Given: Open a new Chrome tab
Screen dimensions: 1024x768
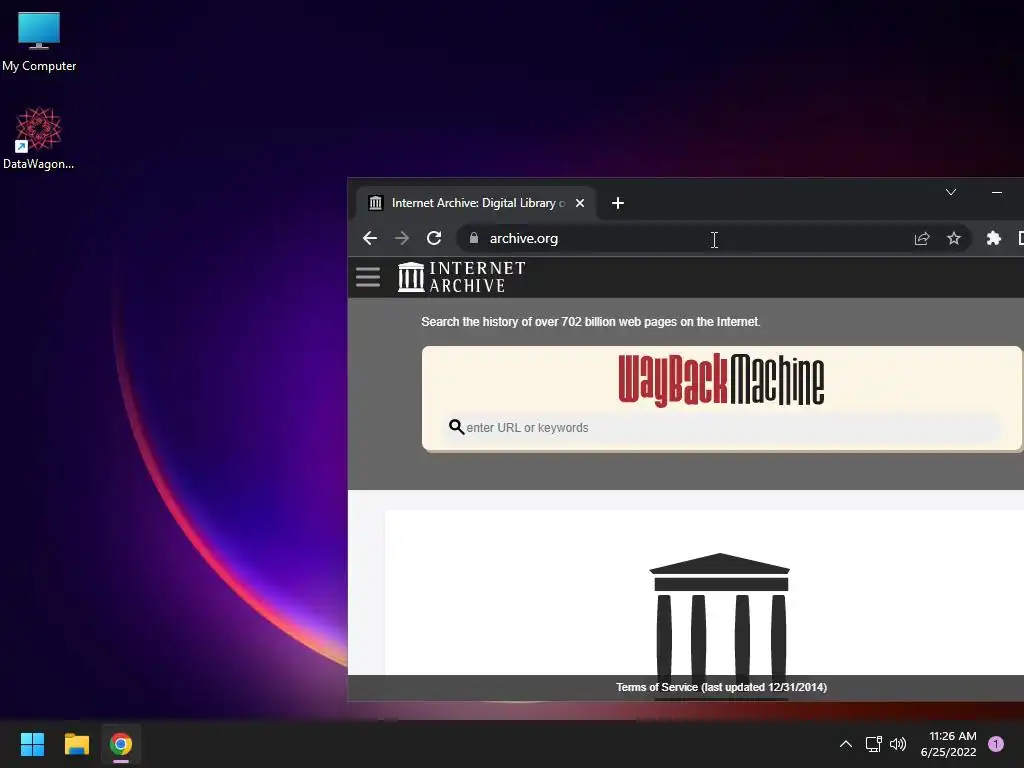Looking at the screenshot, I should tap(617, 203).
